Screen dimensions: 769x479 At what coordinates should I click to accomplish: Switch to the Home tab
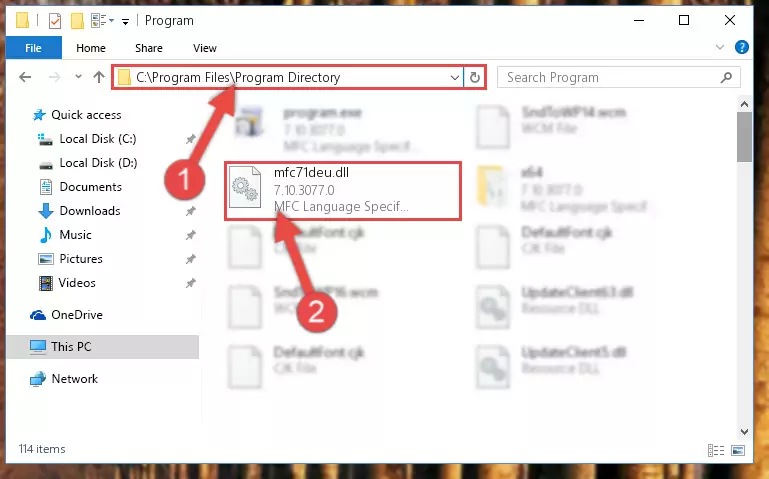click(91, 48)
